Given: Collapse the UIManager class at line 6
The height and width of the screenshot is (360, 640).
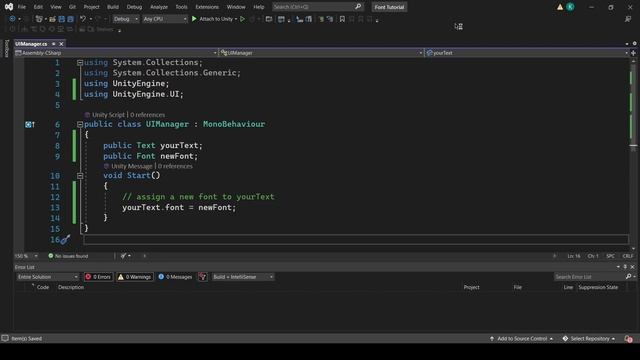Looking at the screenshot, I should [80, 124].
